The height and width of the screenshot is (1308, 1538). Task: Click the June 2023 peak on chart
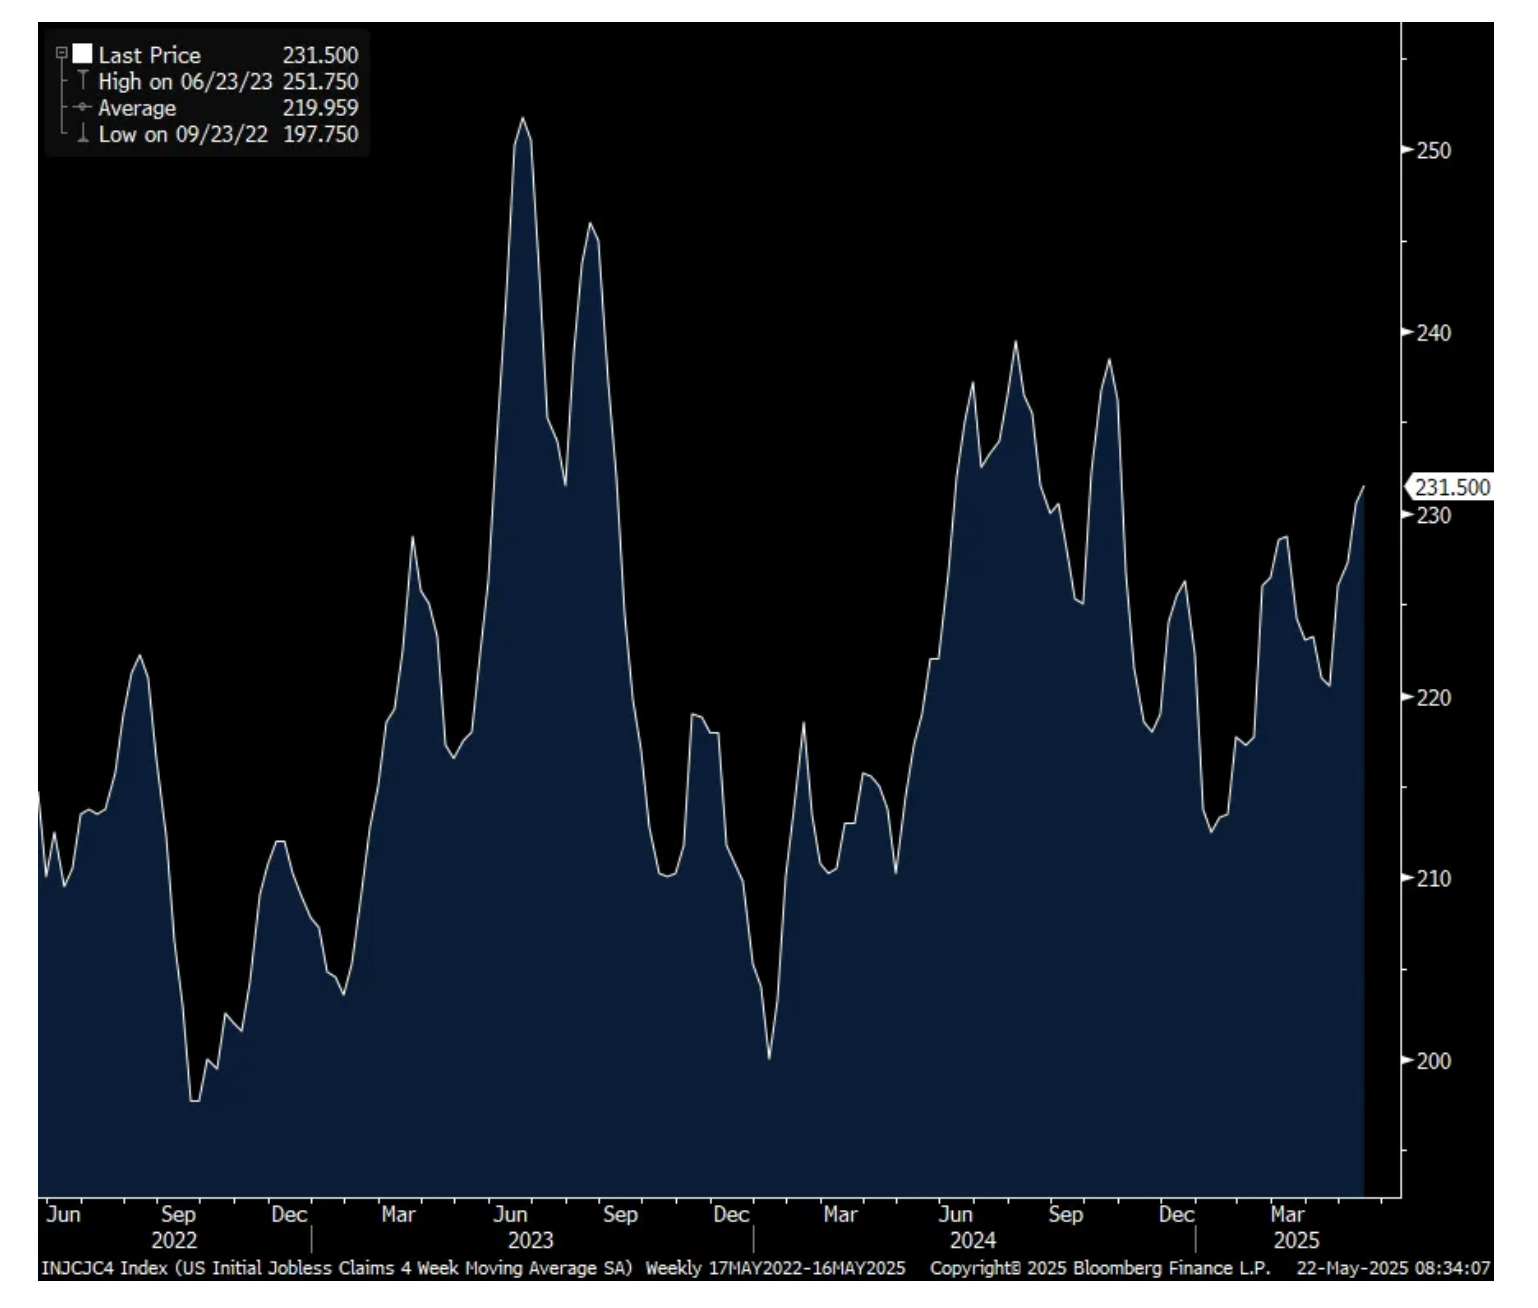coord(522,119)
